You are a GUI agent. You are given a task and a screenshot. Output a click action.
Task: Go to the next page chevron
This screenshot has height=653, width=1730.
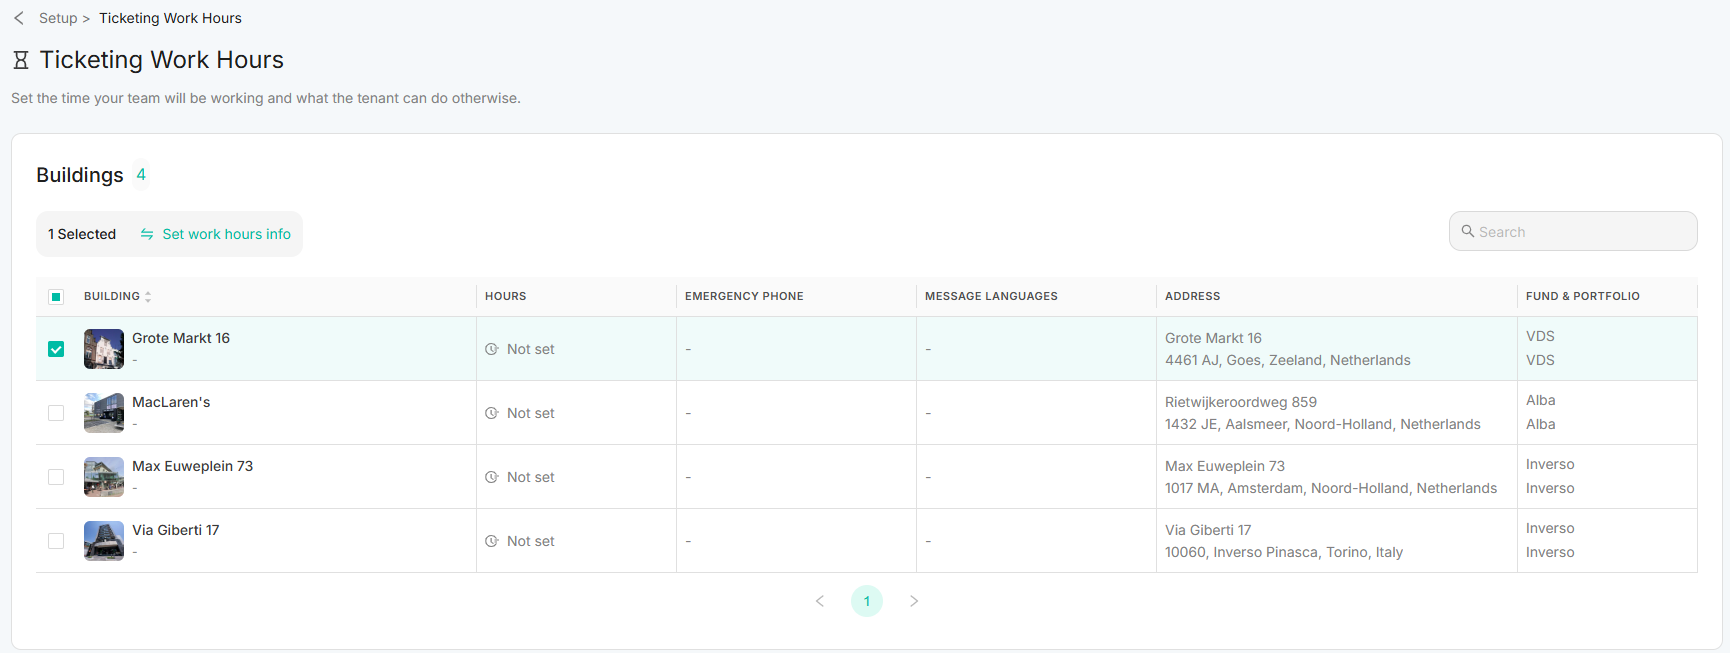[914, 601]
